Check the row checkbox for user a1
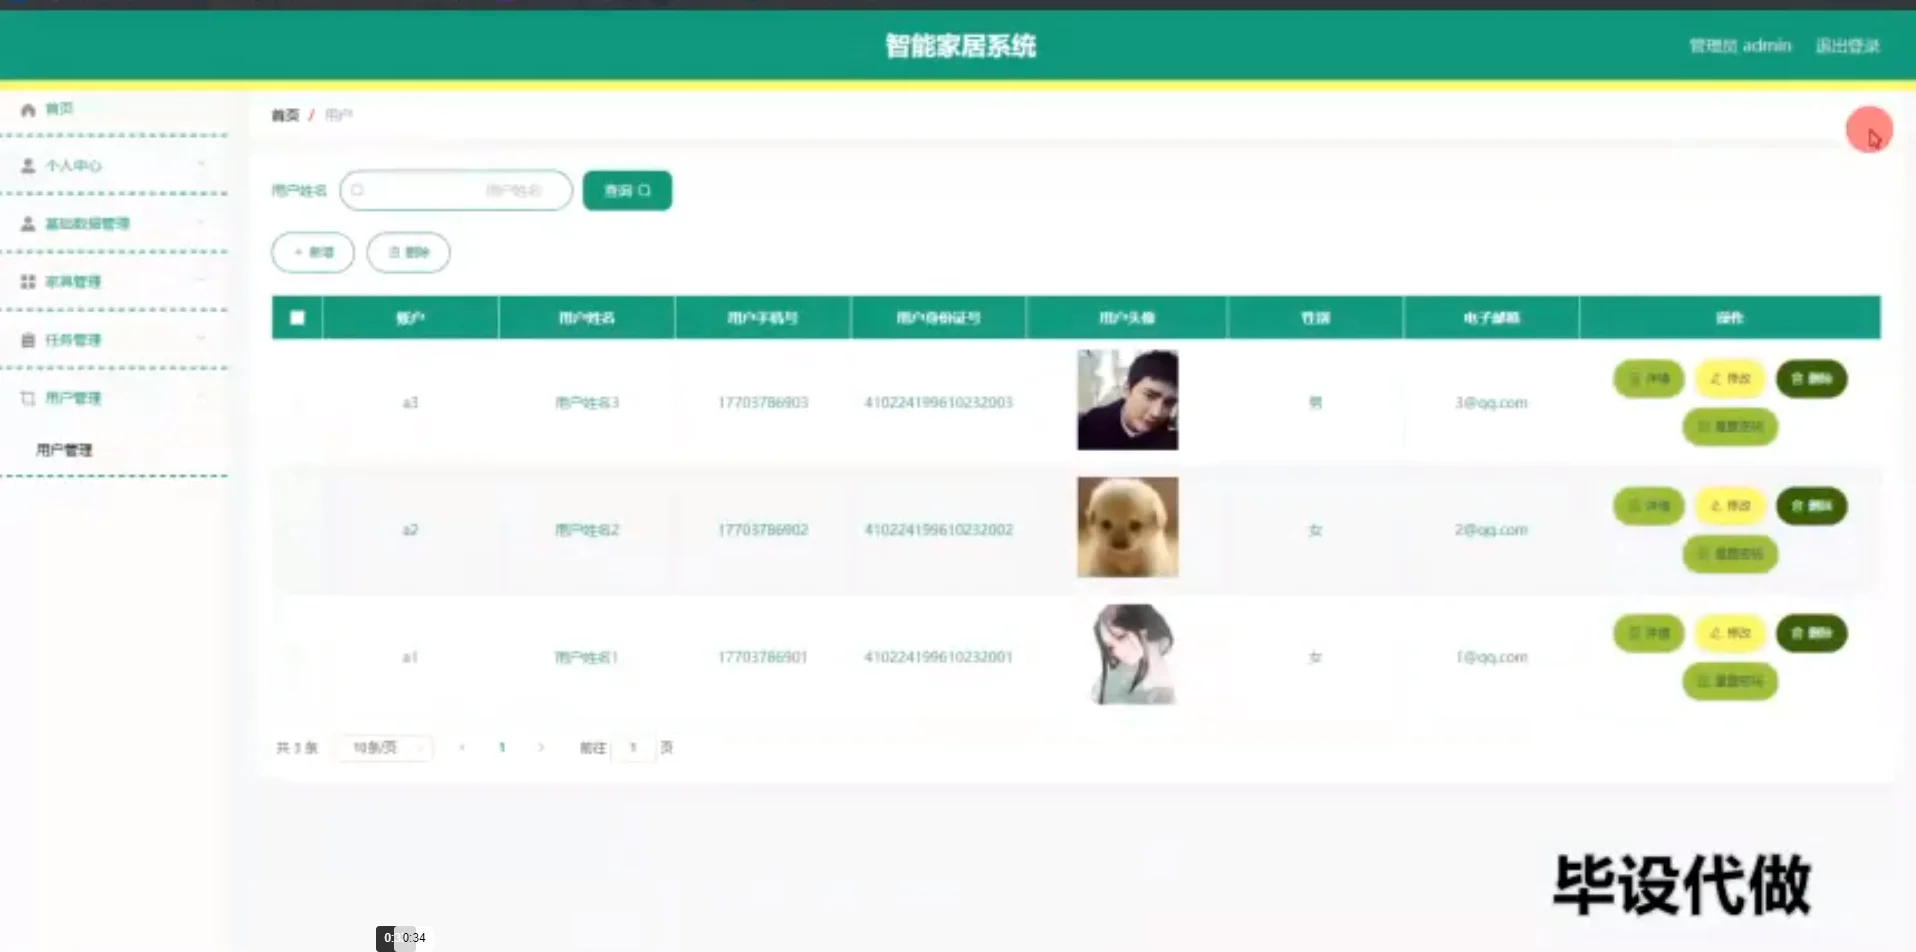Image resolution: width=1916 pixels, height=952 pixels. (x=297, y=657)
